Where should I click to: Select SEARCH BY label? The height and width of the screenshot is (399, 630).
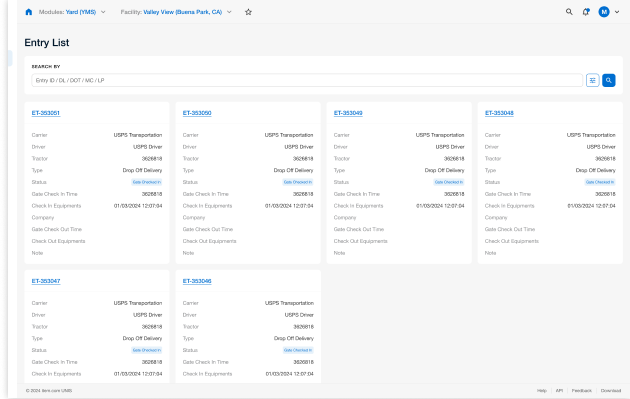46,67
